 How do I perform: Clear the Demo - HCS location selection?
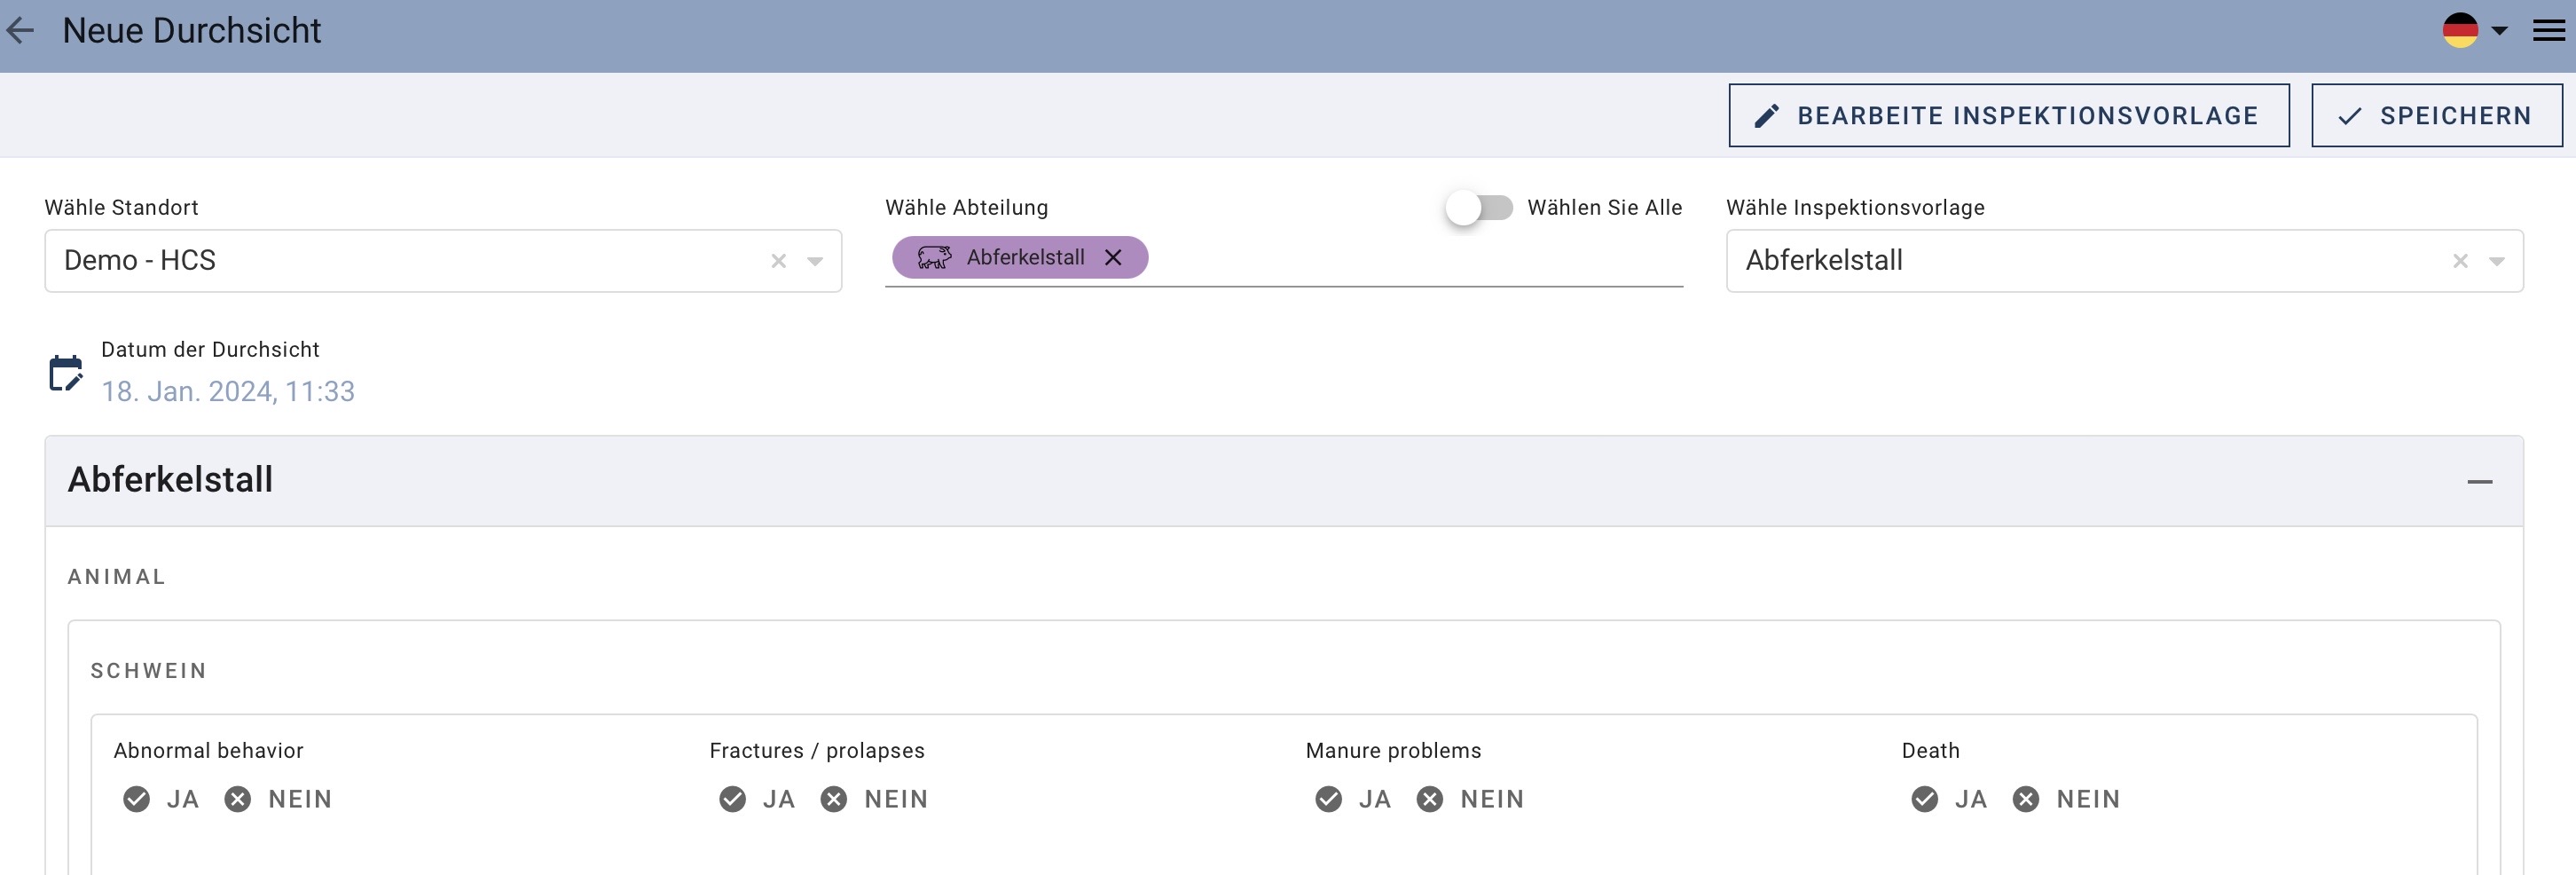[x=778, y=261]
